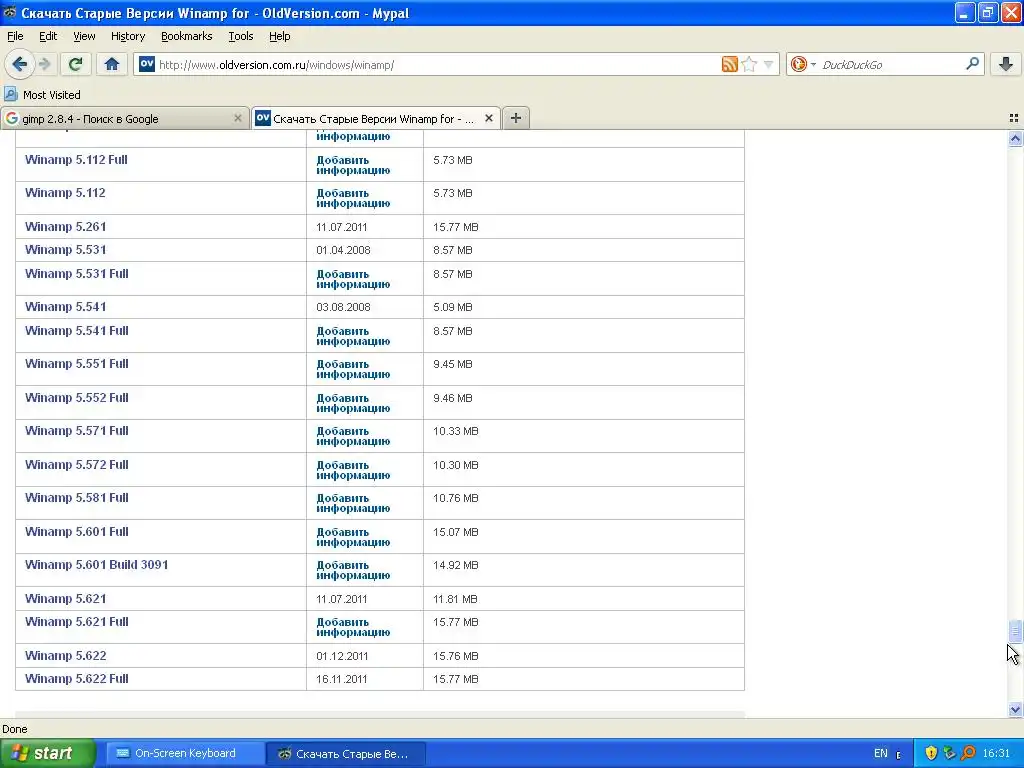Viewport: 1024px width, 768px height.
Task: Click the taskbar clock showing 16:31
Action: pos(996,753)
